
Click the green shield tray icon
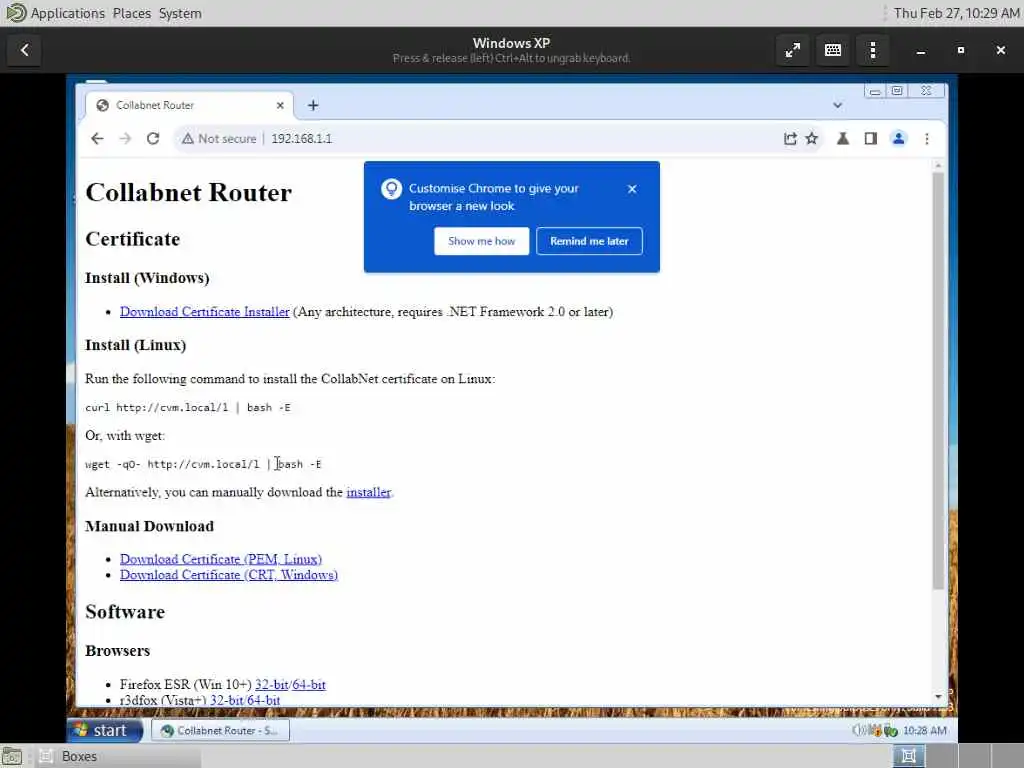[x=891, y=731]
